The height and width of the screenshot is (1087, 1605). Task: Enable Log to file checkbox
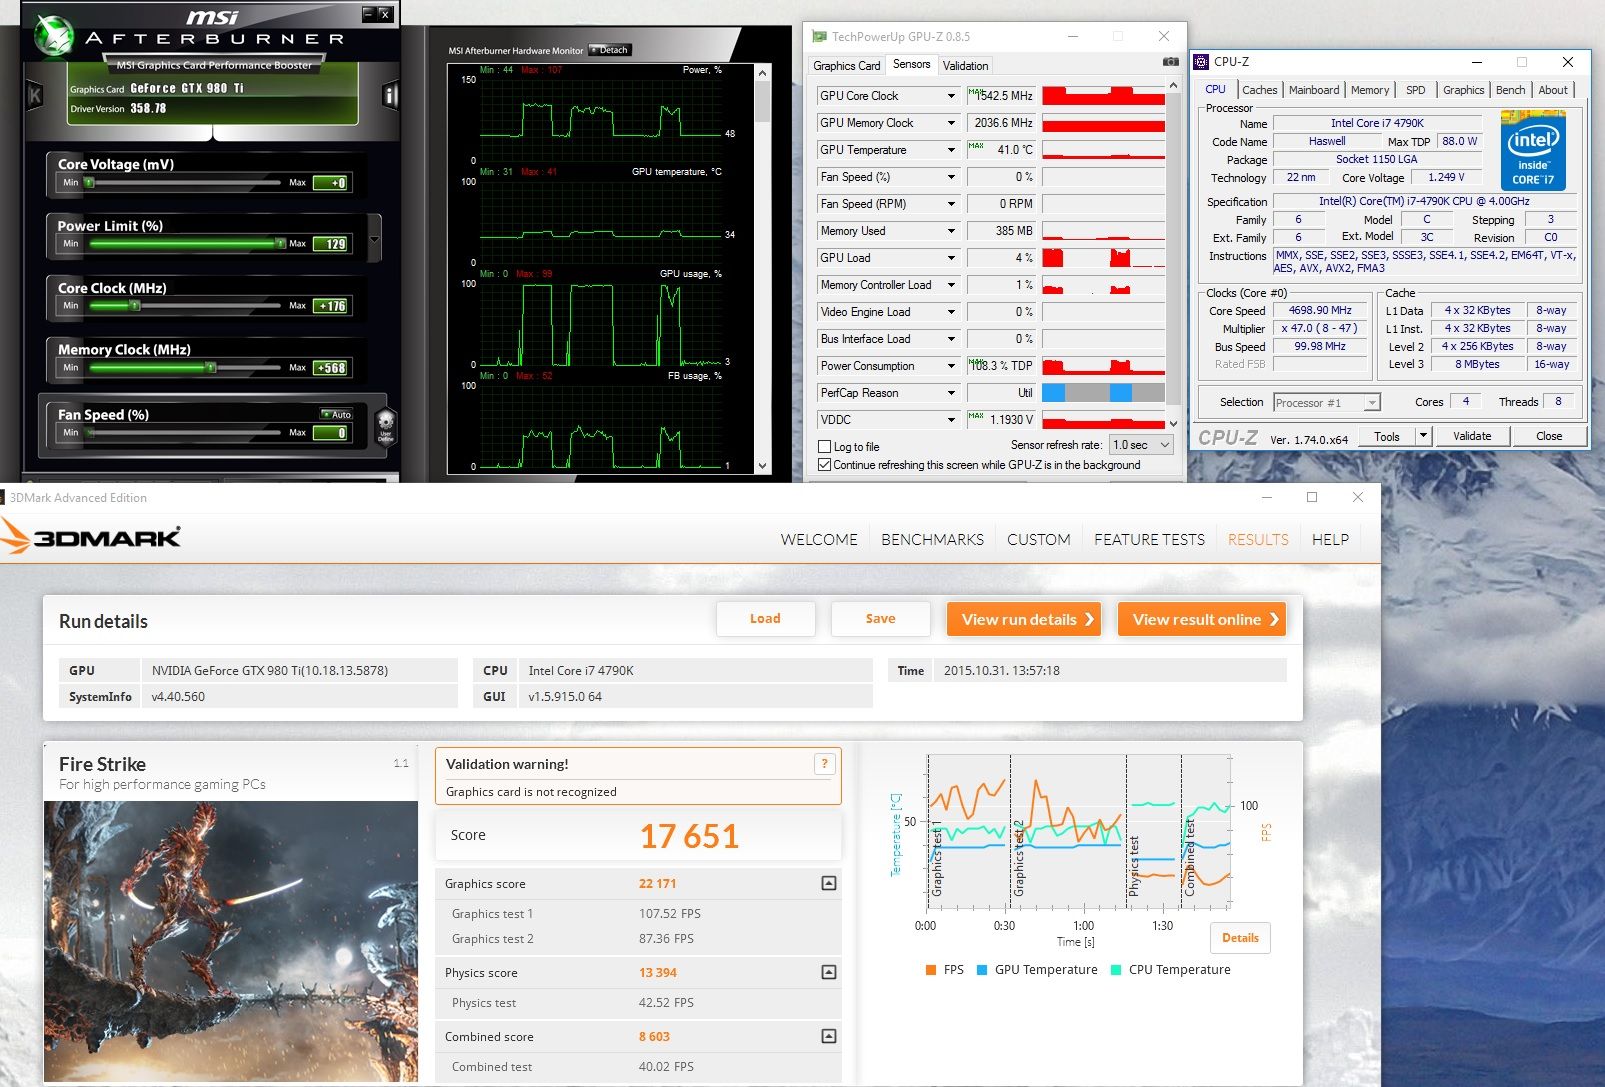[x=825, y=447]
